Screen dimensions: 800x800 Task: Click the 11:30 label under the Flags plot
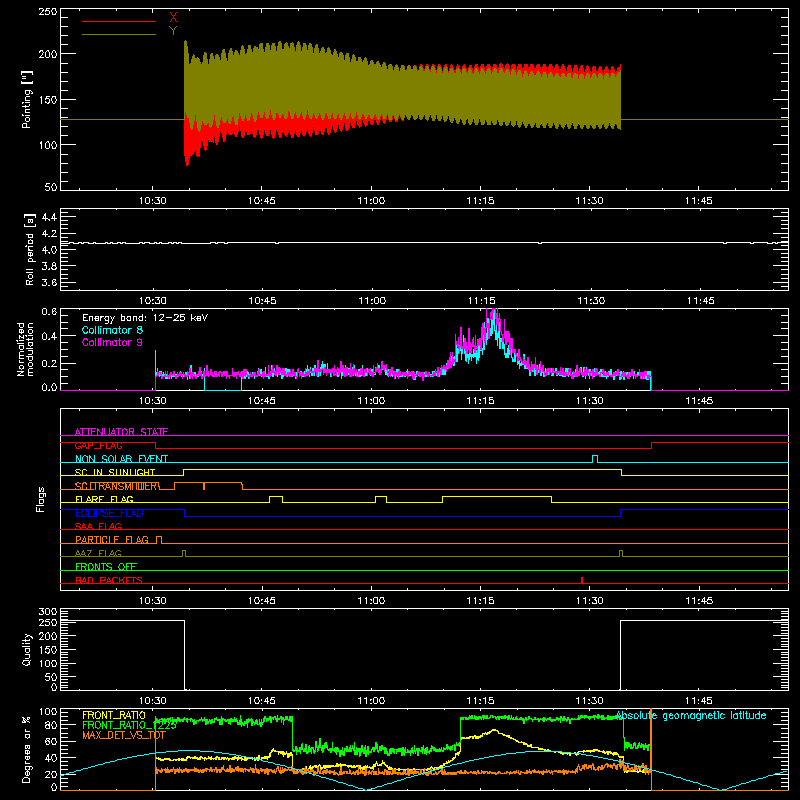tap(590, 601)
